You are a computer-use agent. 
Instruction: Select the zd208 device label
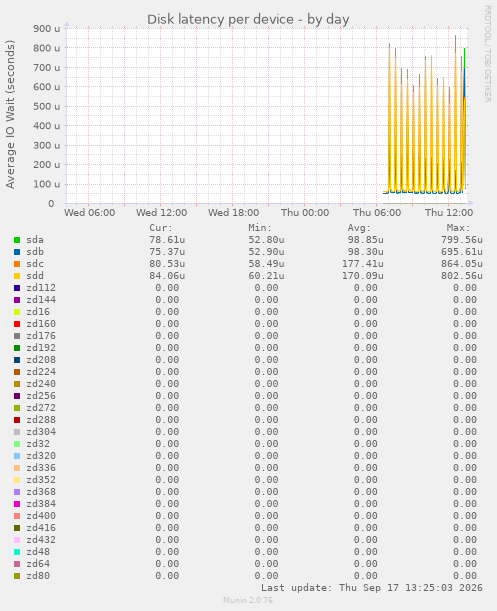(x=41, y=360)
